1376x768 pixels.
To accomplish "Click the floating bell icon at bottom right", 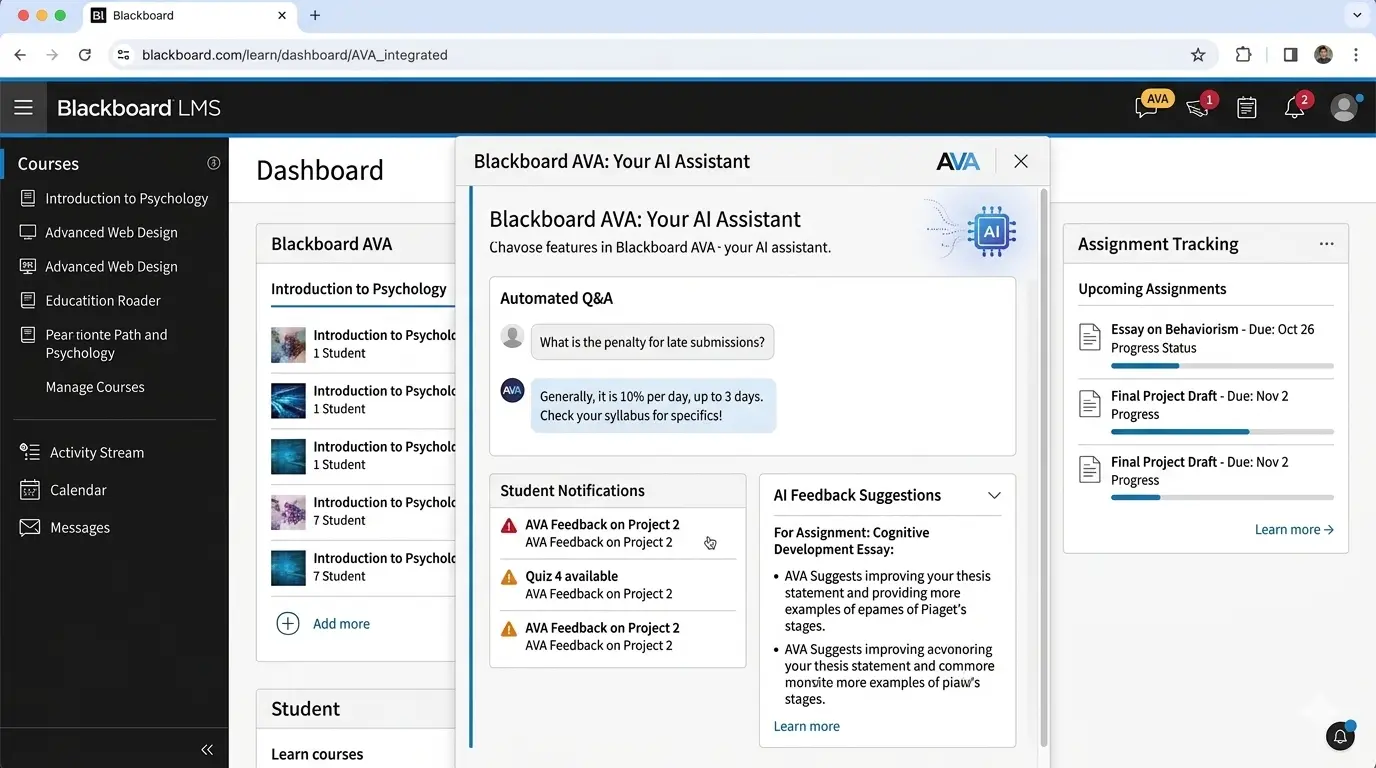I will [x=1340, y=736].
